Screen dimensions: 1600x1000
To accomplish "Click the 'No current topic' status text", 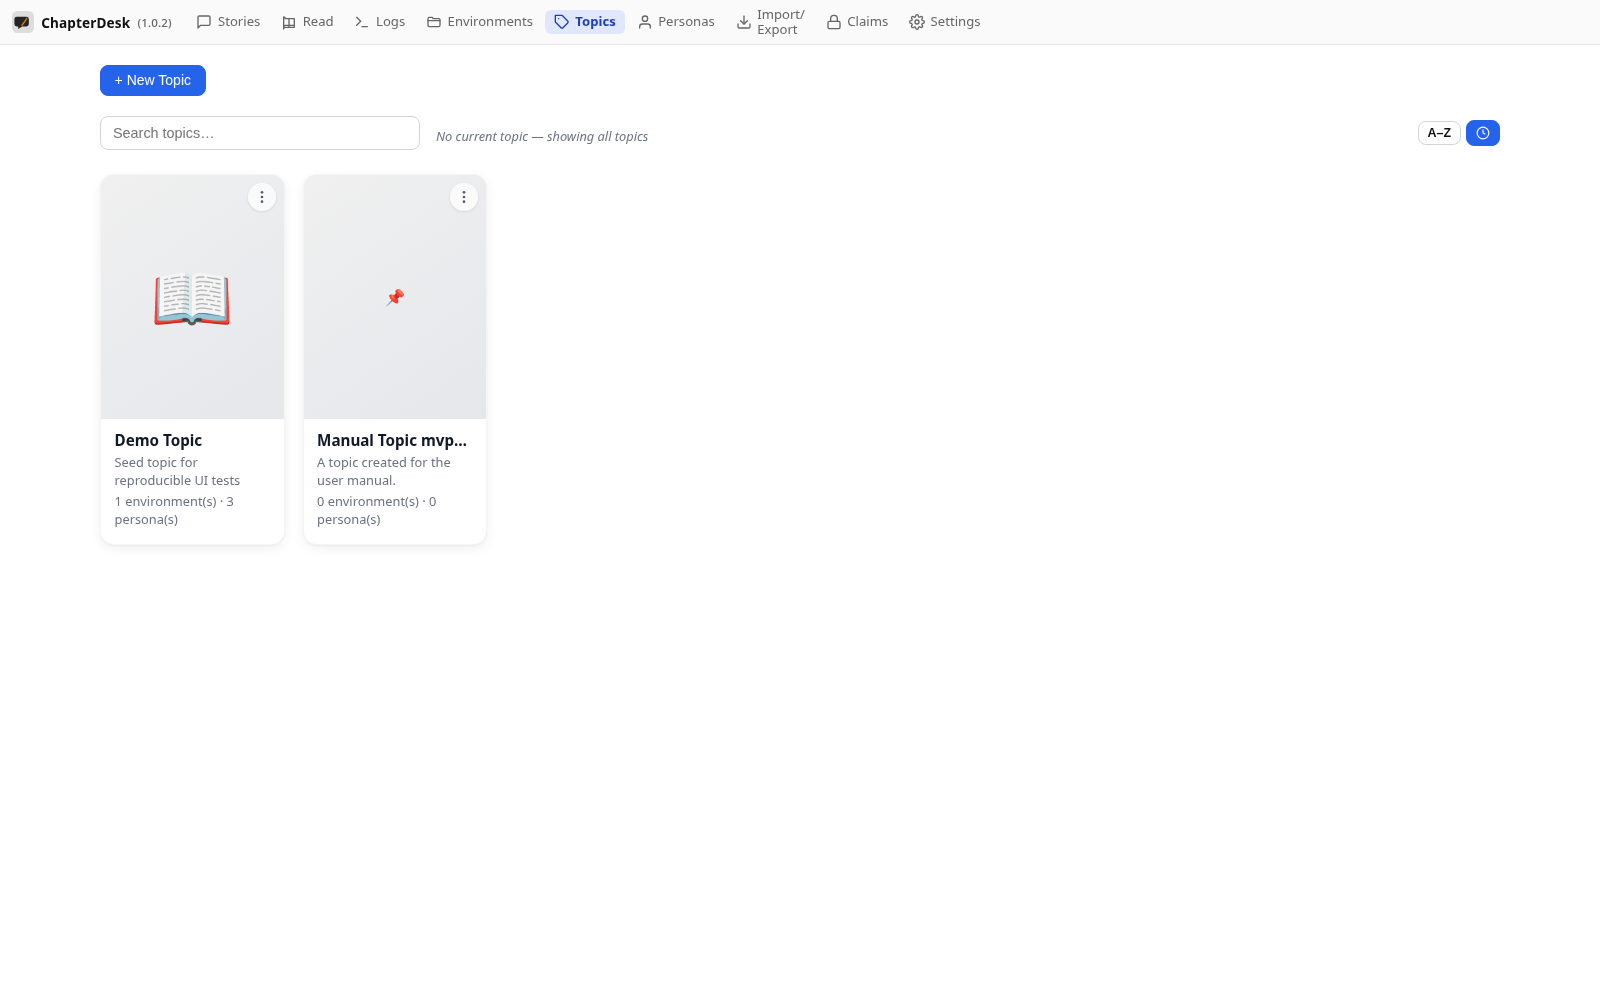I will [542, 137].
